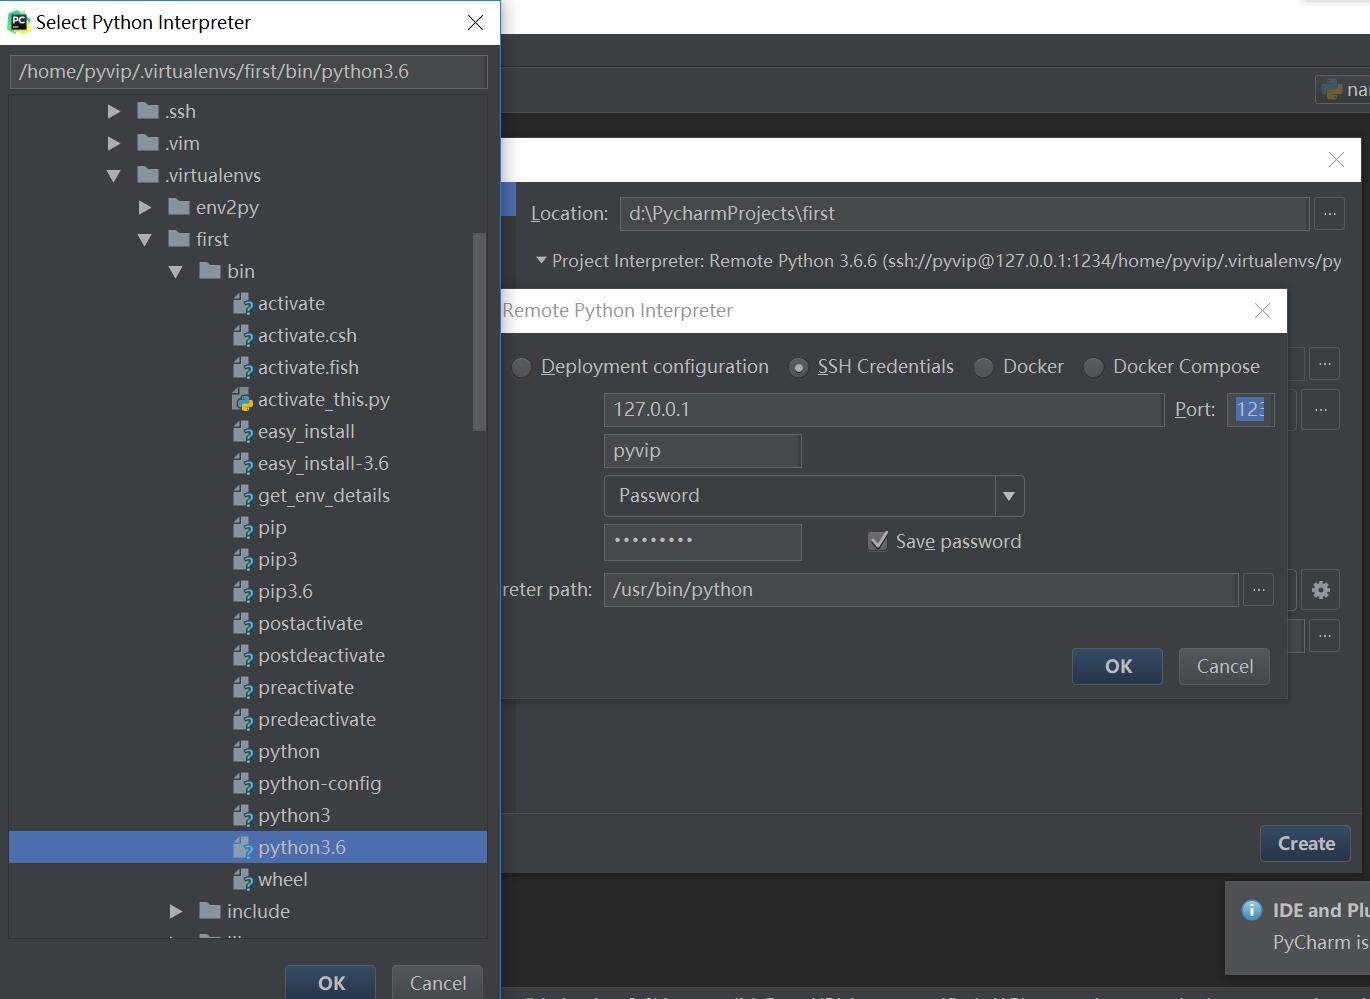Cancel the Select Python Interpreter dialog
The image size is (1370, 999).
click(x=438, y=983)
